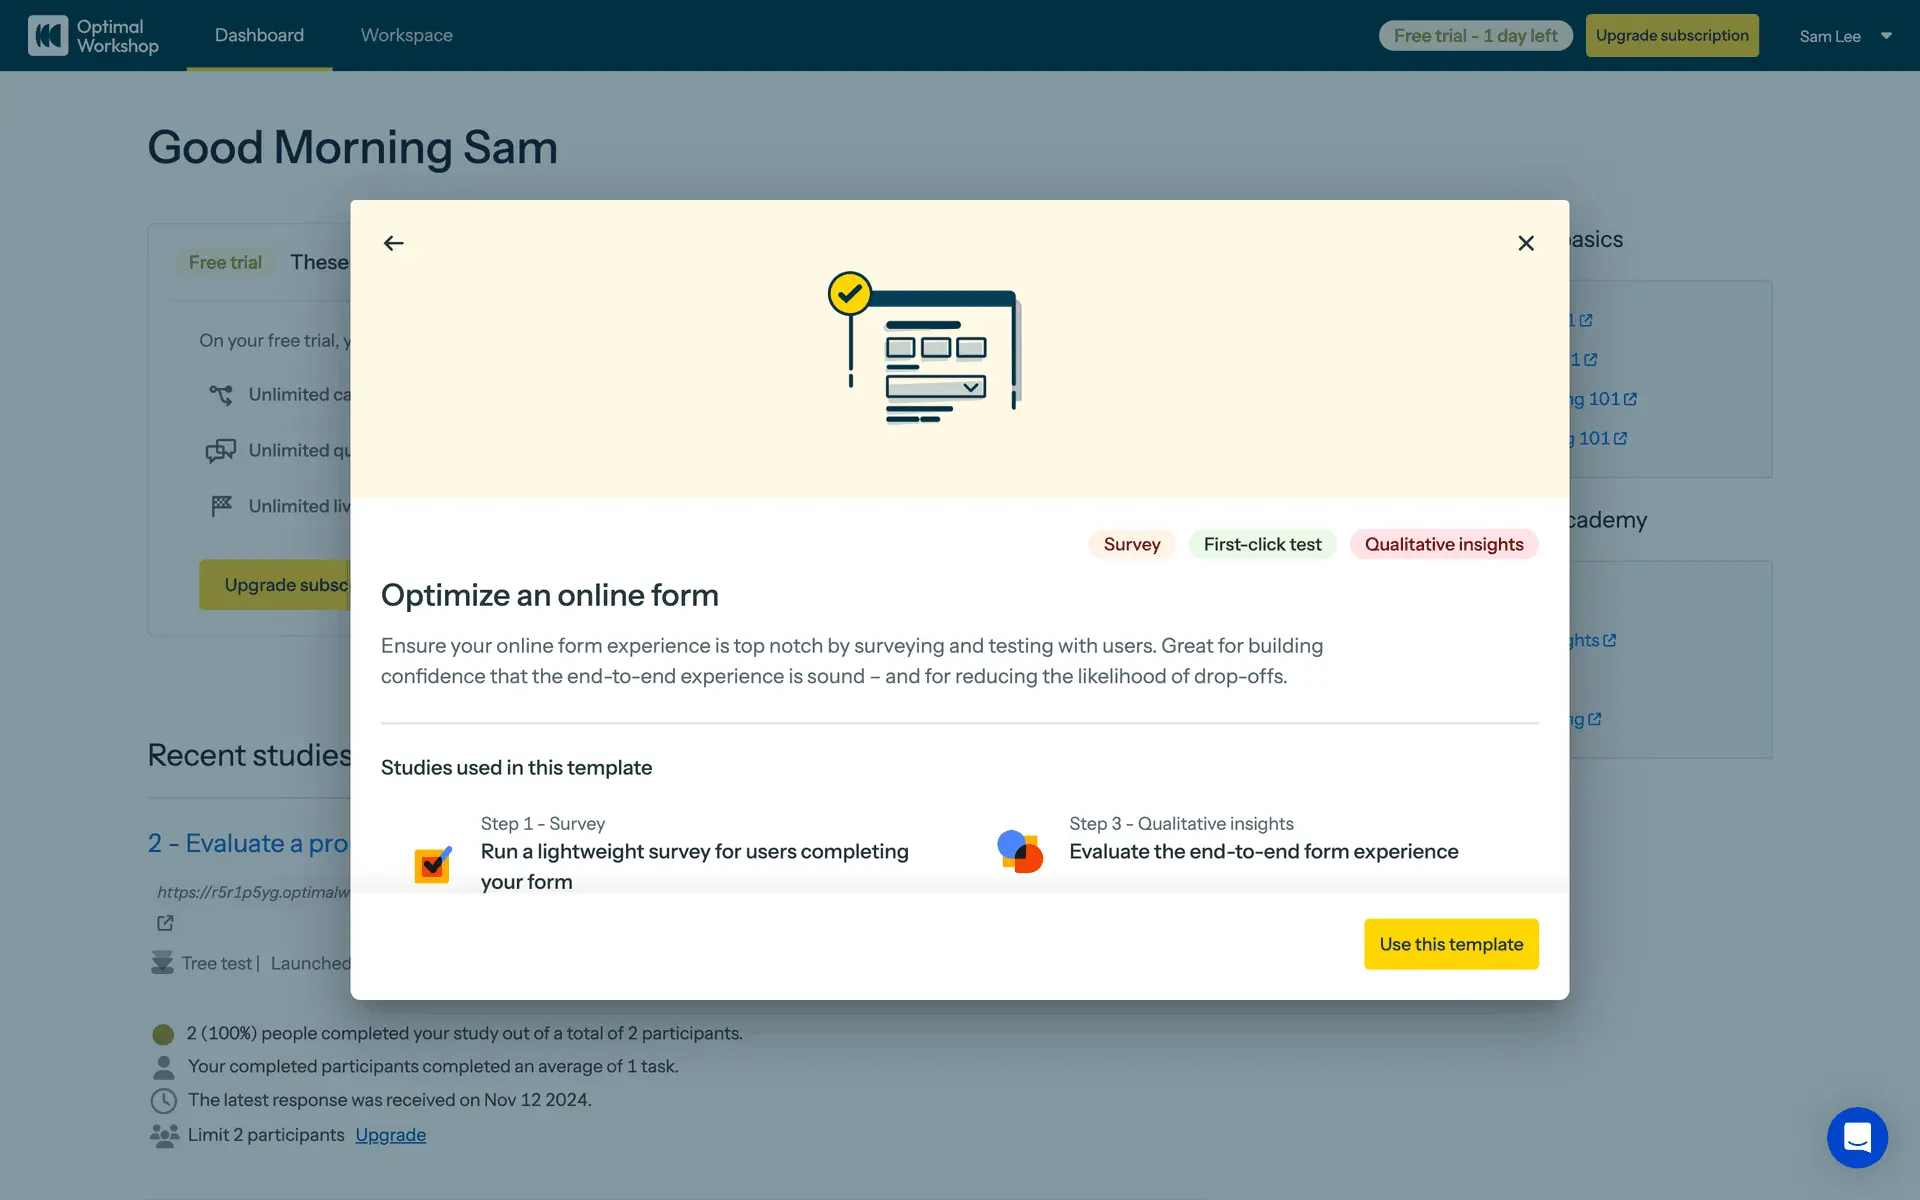Close the template modal with X
The width and height of the screenshot is (1920, 1200).
(1525, 243)
